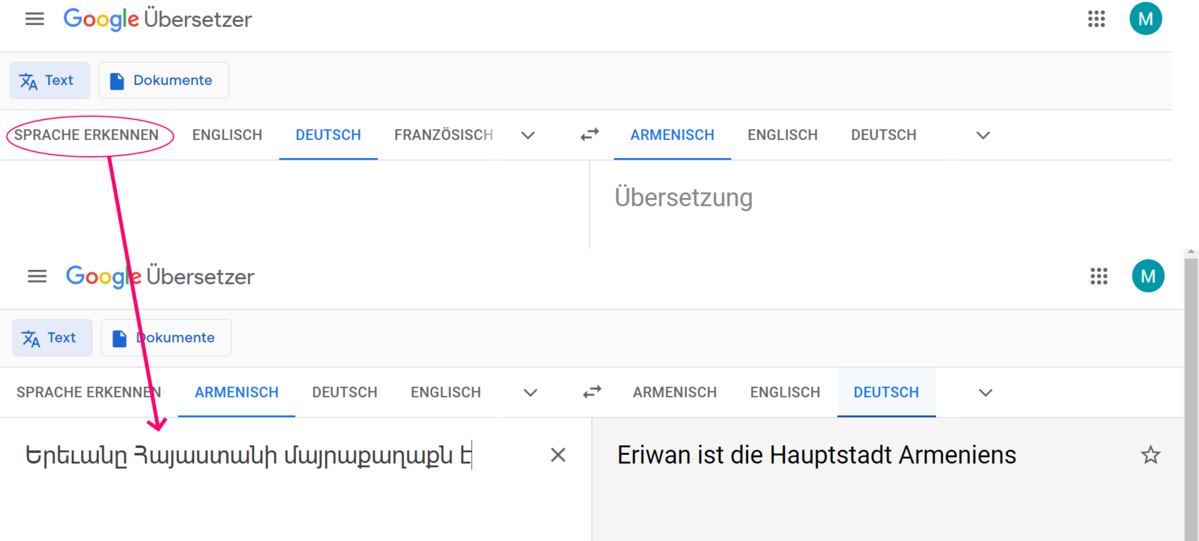Choose source Englisch tab in upper window
This screenshot has width=1199, height=541.
(227, 135)
